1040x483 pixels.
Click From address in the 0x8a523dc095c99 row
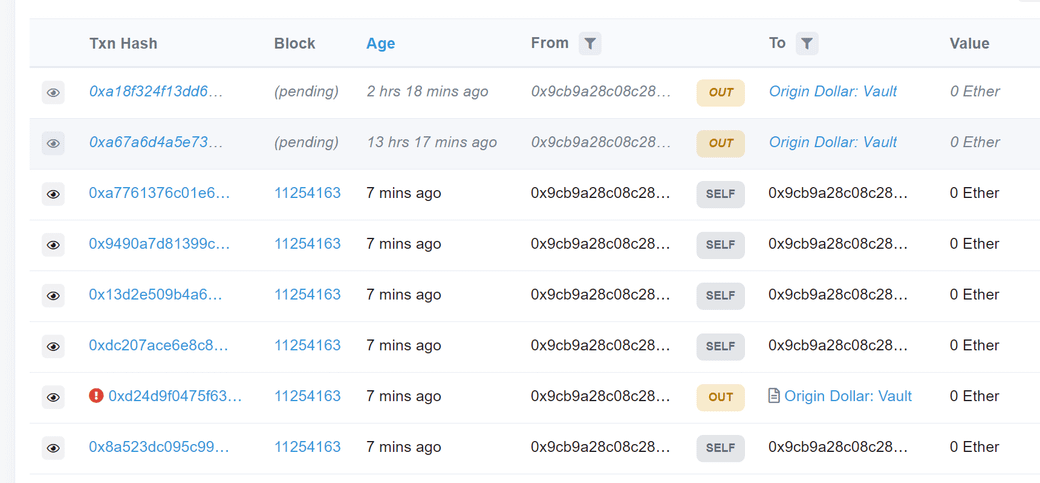pyautogui.click(x=600, y=447)
